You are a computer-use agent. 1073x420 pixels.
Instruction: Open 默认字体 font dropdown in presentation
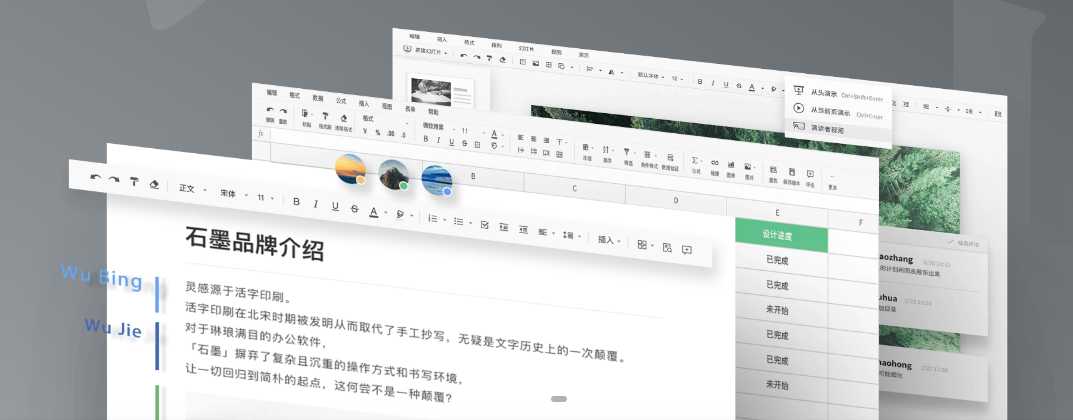pos(651,75)
